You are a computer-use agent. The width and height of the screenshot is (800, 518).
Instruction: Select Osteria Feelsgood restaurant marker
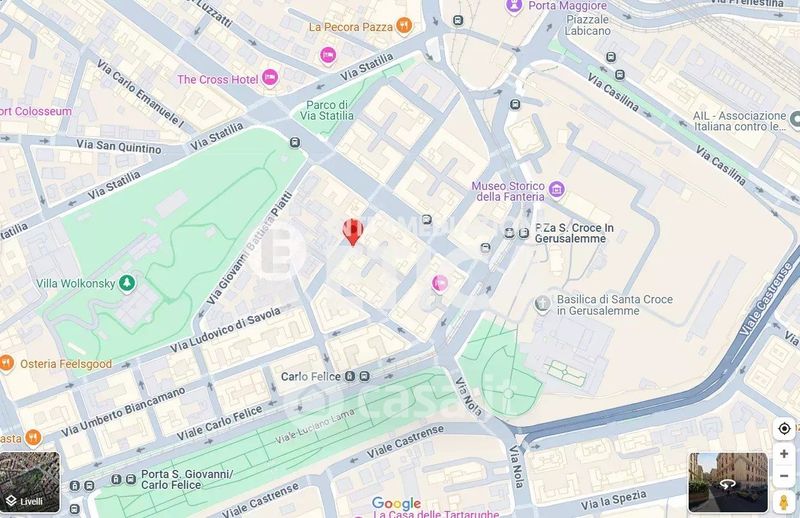point(6,363)
